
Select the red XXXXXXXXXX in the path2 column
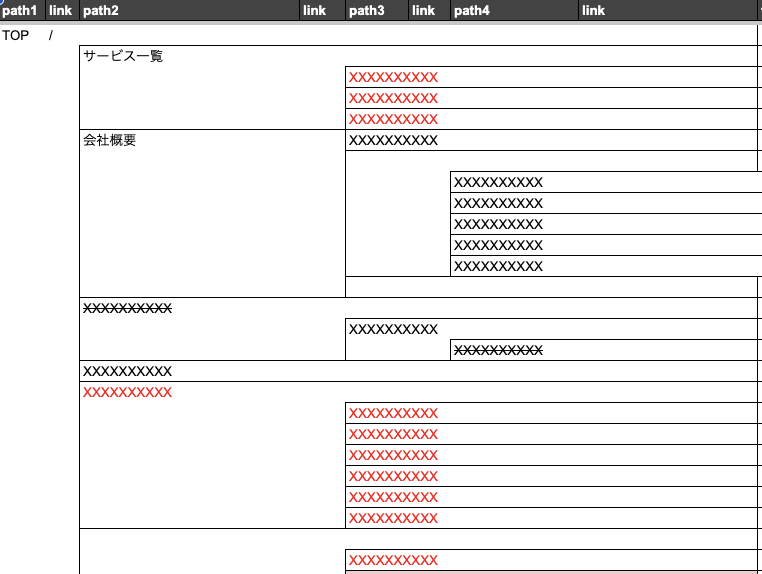(127, 392)
